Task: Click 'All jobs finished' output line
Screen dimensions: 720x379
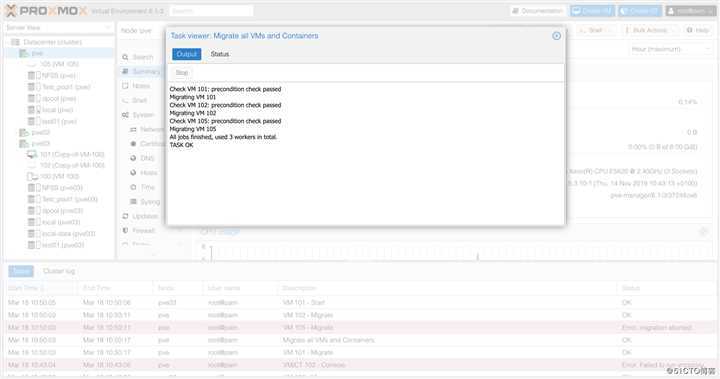Action: tap(223, 137)
